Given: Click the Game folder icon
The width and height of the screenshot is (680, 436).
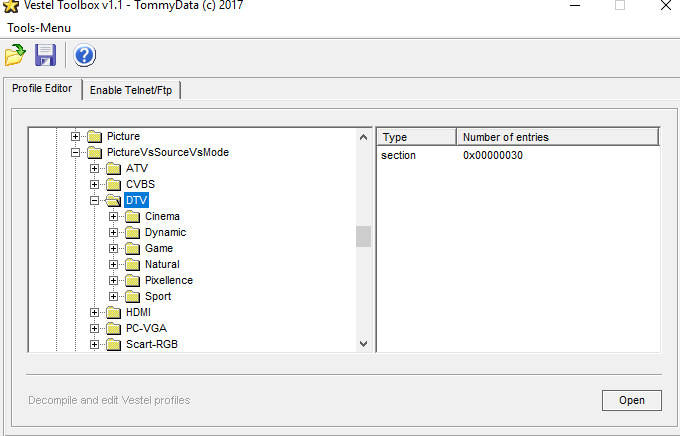Looking at the screenshot, I should pyautogui.click(x=132, y=249).
